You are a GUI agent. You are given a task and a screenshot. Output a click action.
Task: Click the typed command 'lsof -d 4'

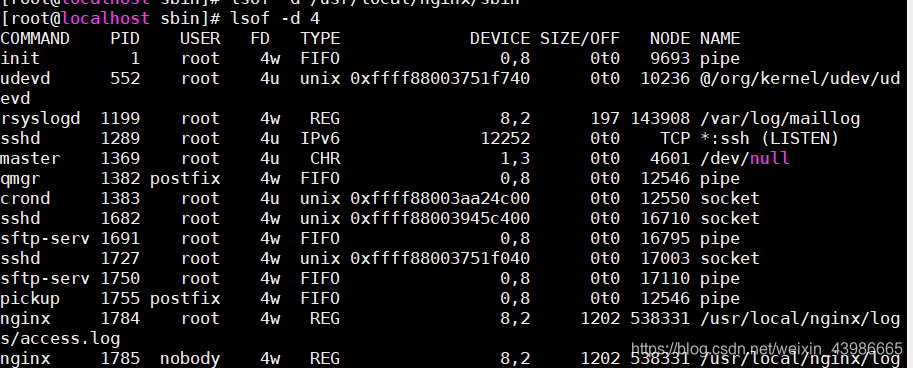[275, 19]
